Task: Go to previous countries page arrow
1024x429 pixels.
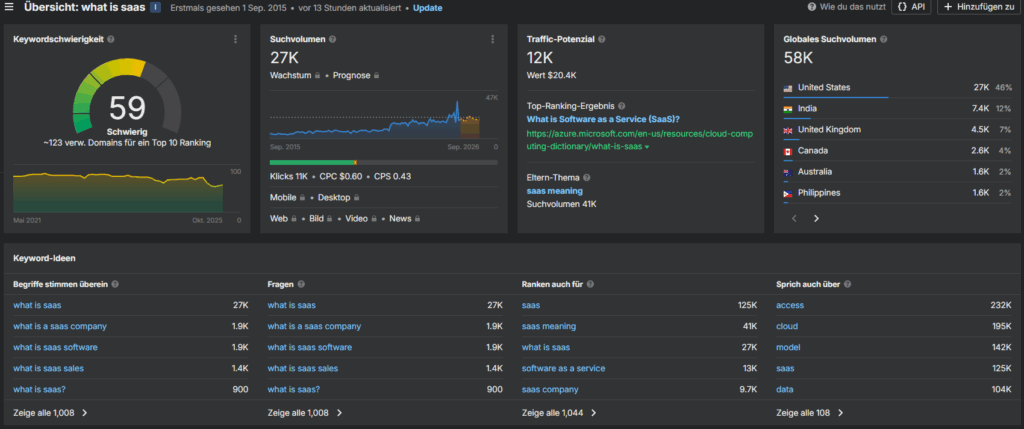Action: click(x=794, y=219)
